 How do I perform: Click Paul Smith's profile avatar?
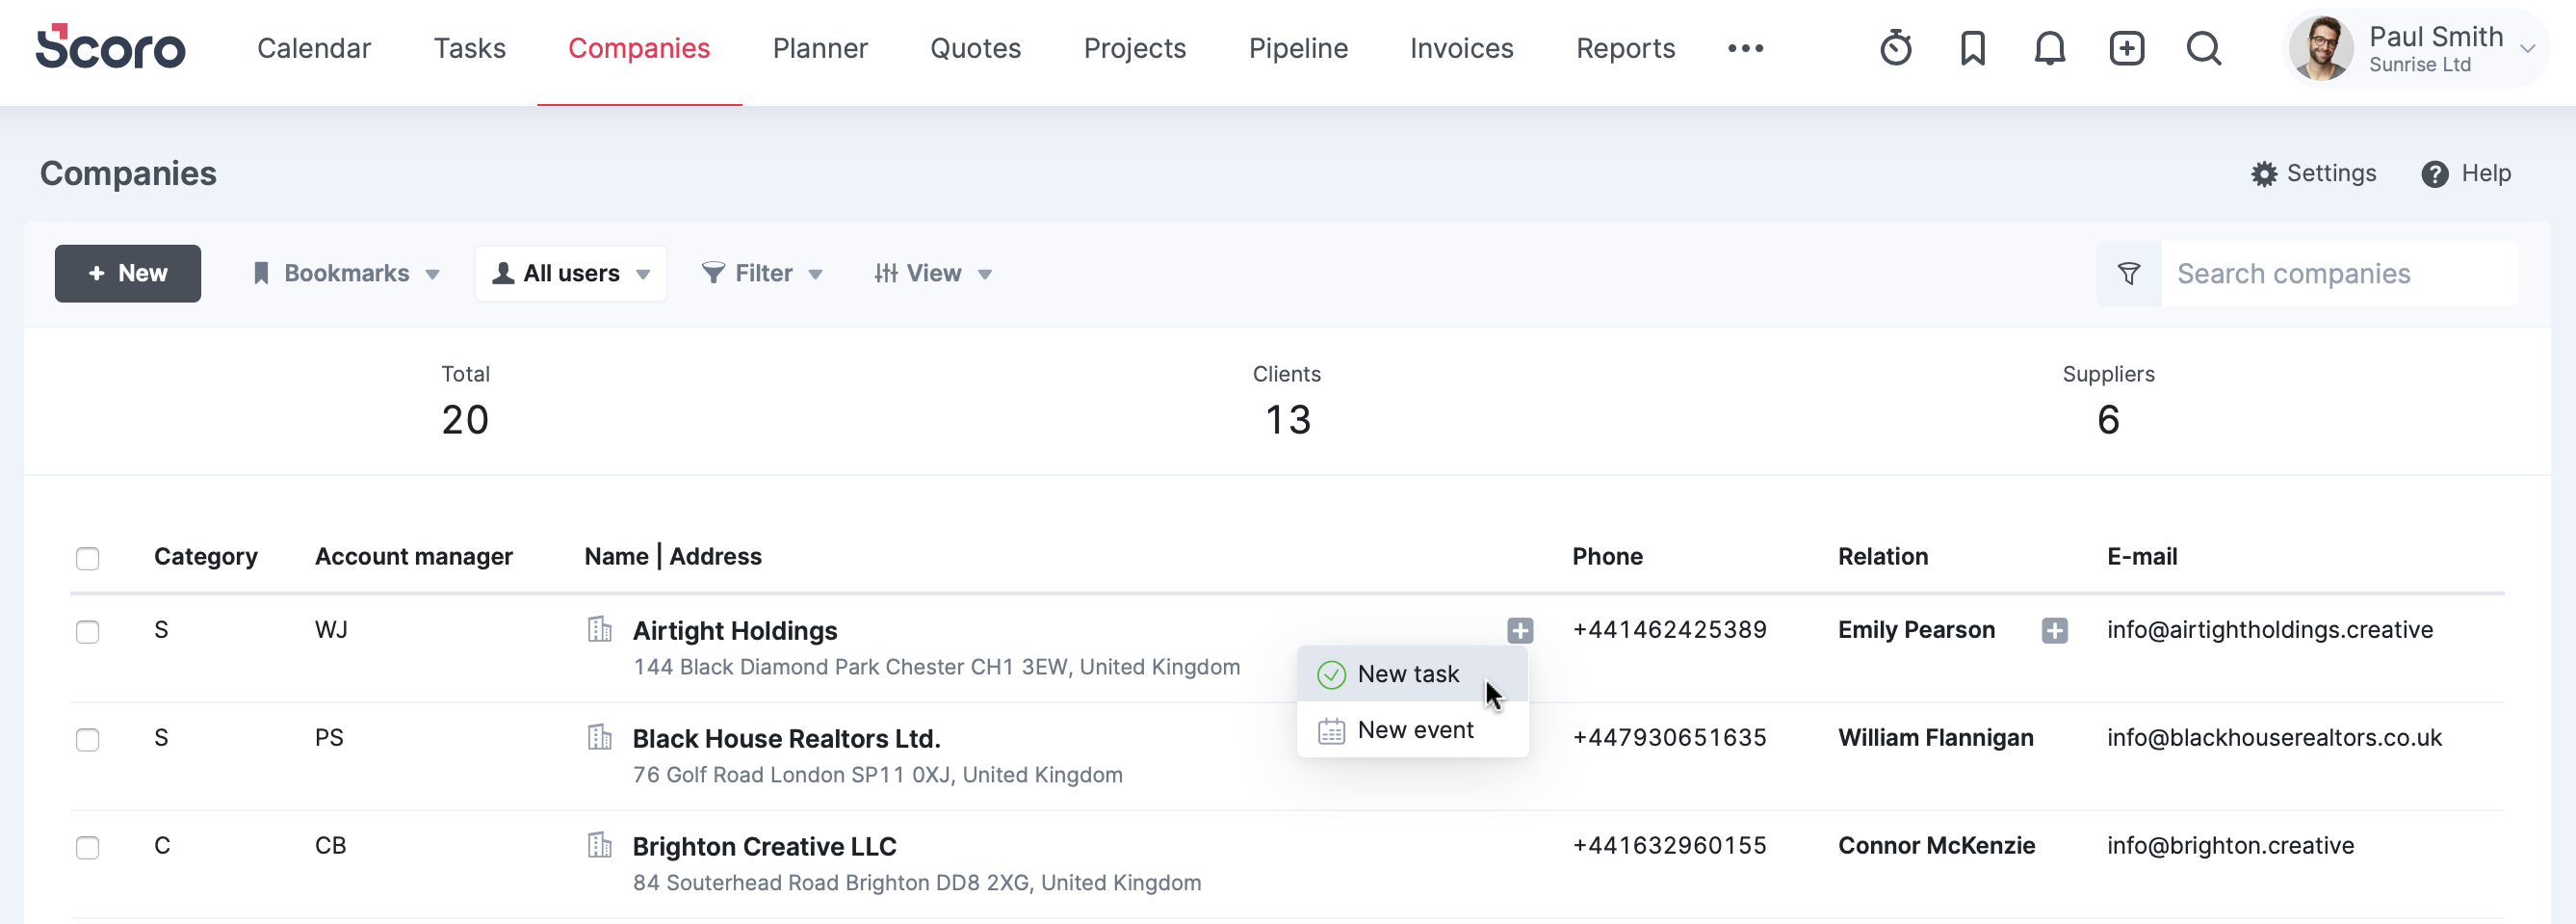pos(2321,48)
